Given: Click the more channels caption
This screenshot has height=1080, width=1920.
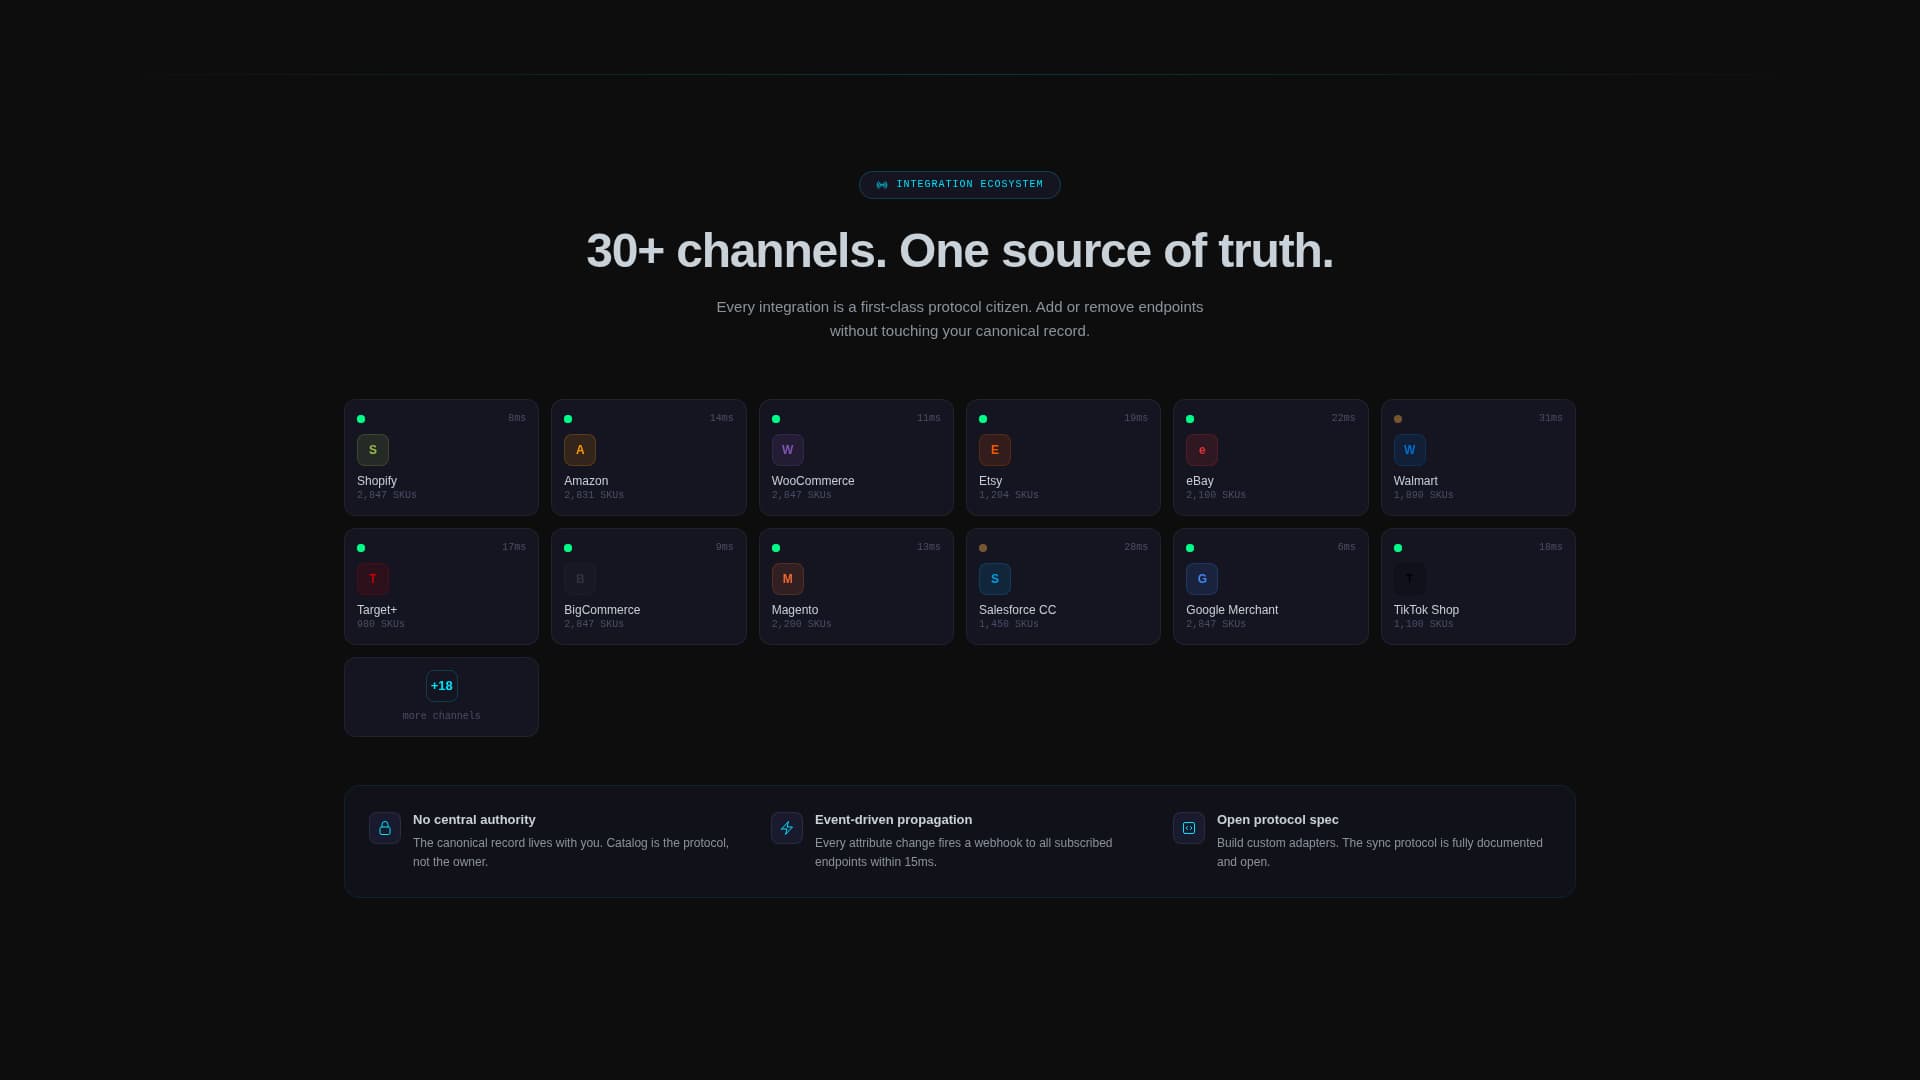Looking at the screenshot, I should point(442,716).
